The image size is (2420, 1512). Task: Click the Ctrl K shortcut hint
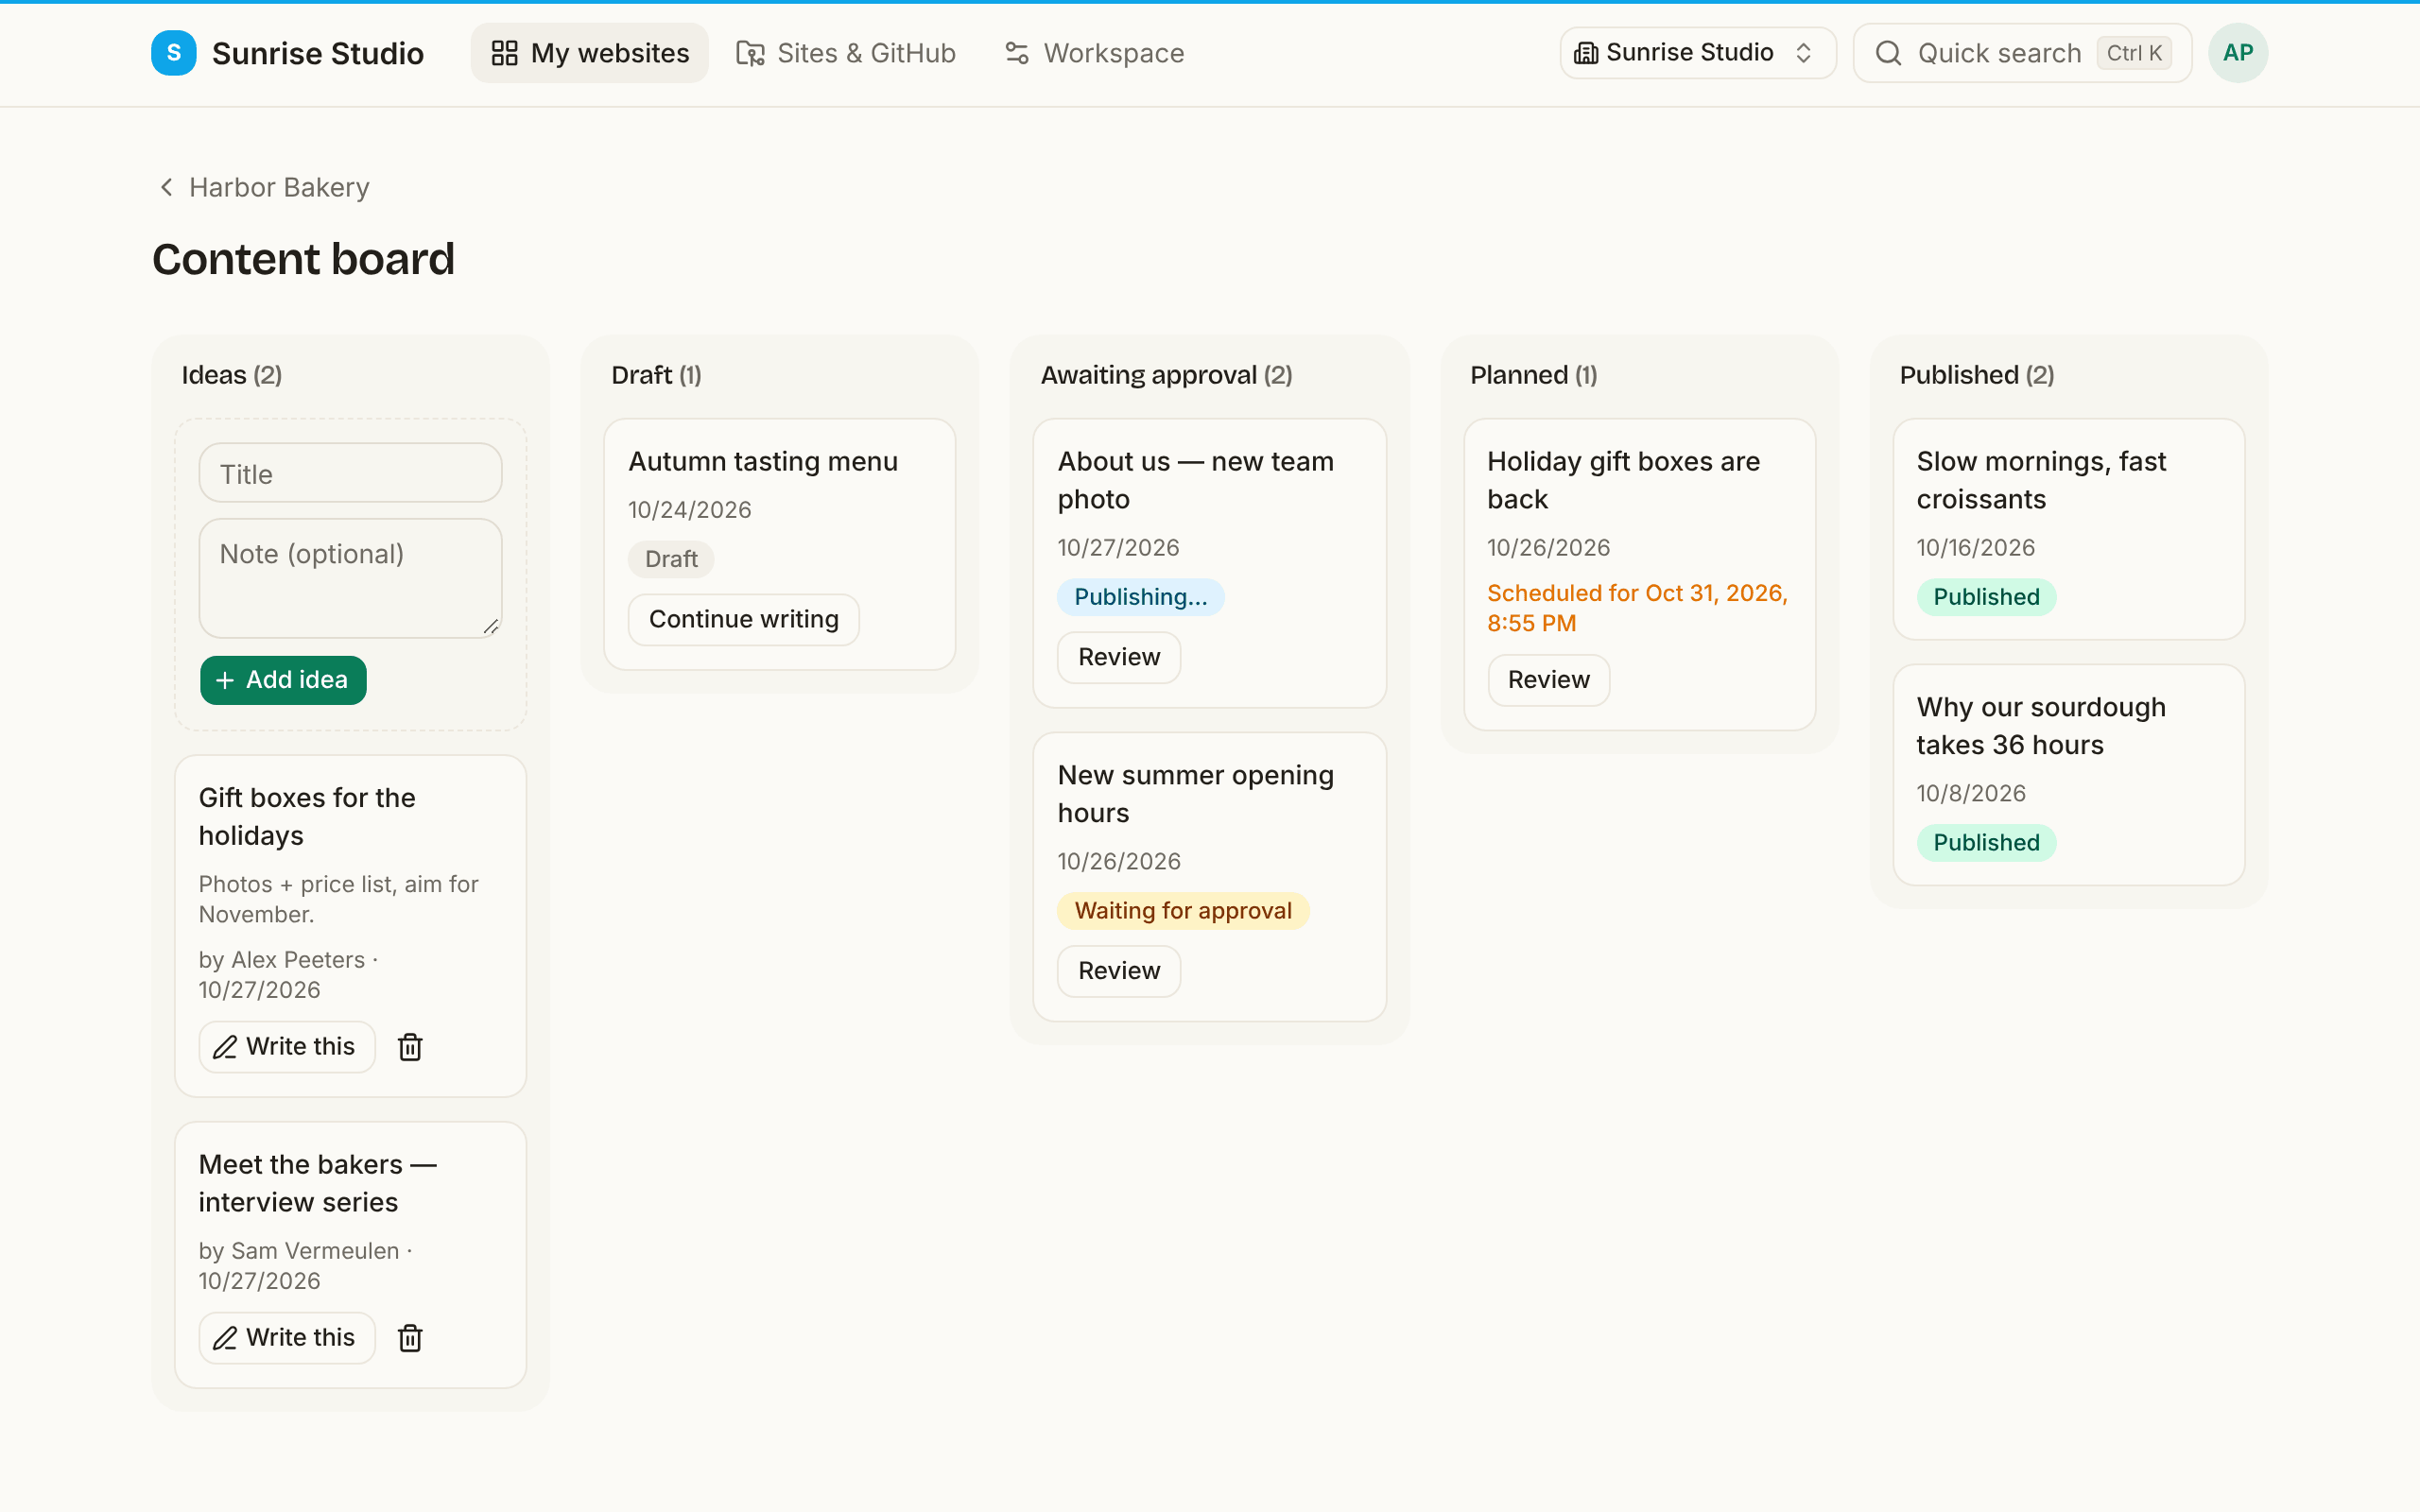(2134, 53)
